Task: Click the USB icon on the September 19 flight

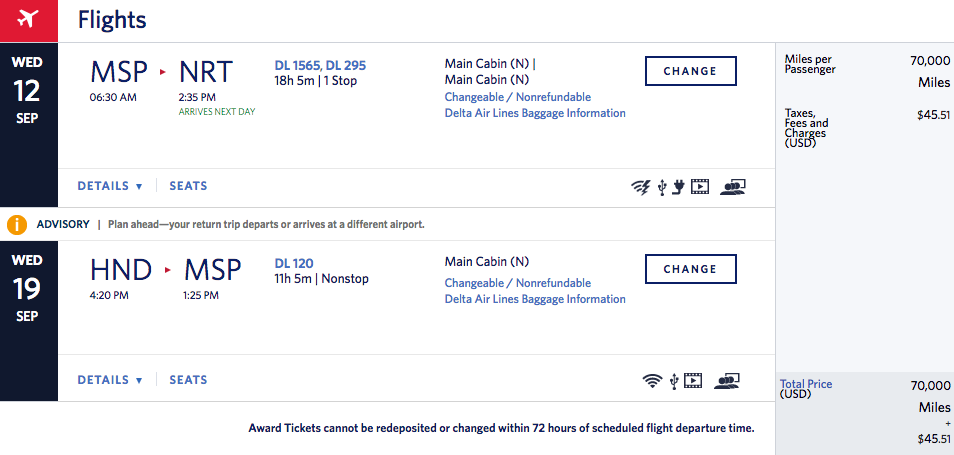Action: click(x=674, y=380)
